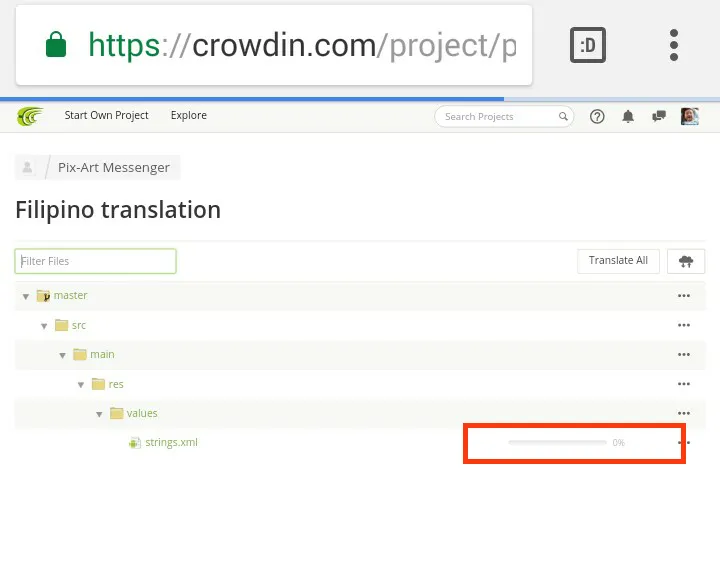Open the help question mark icon
This screenshot has width=720, height=566.
(597, 117)
